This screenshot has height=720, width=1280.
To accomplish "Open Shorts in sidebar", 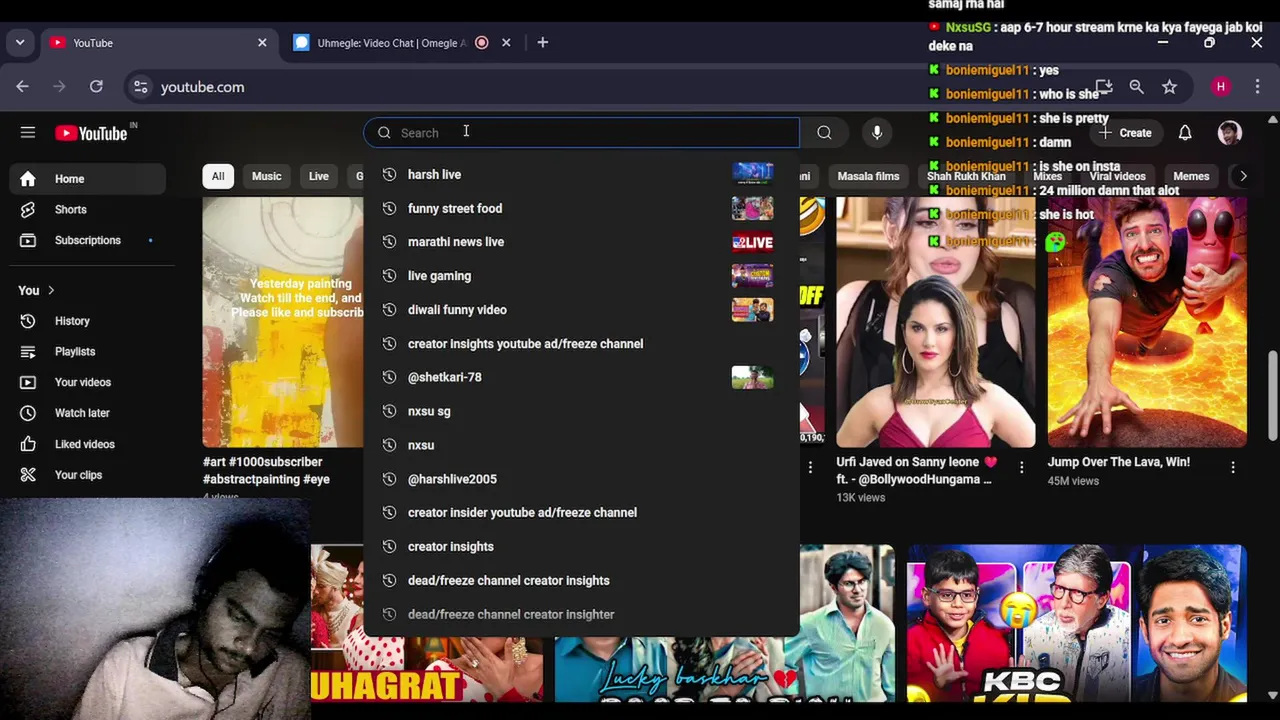I will [88, 210].
